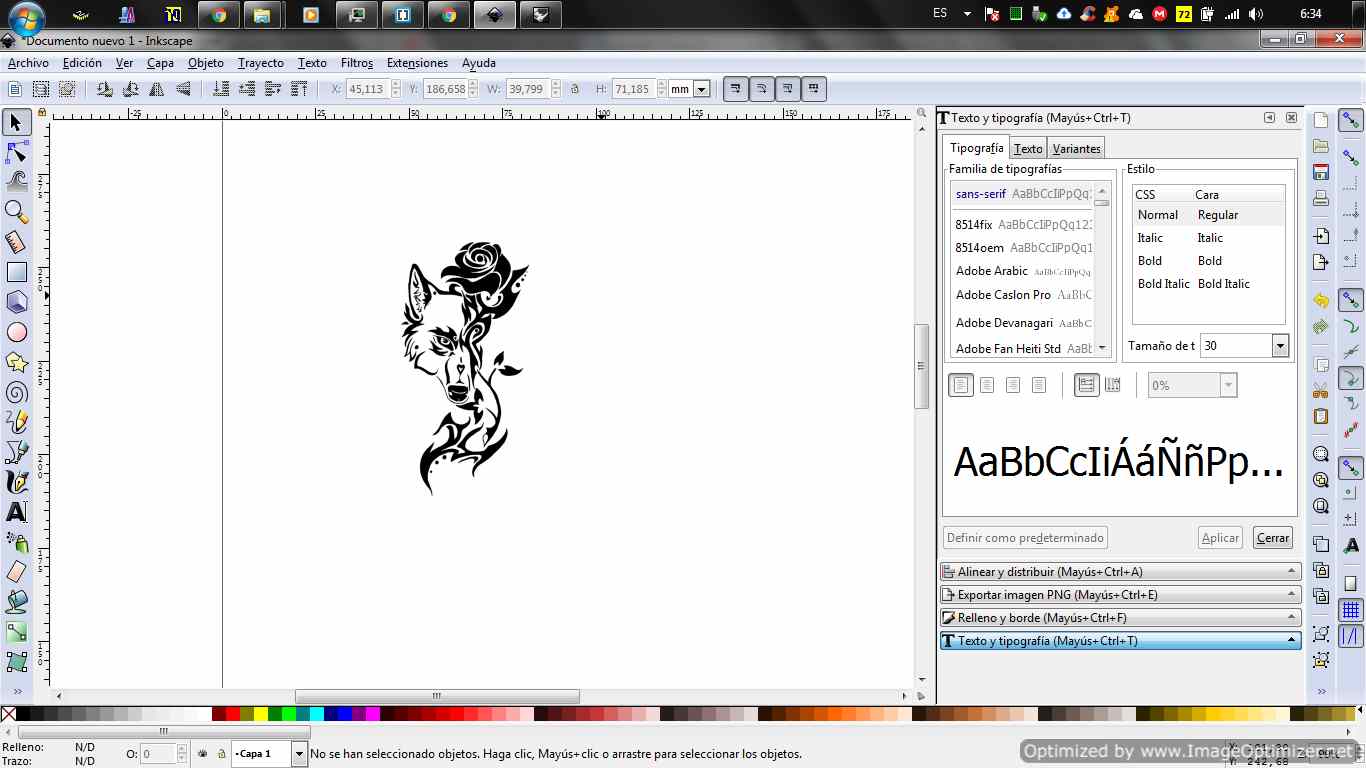The width and height of the screenshot is (1366, 768).
Task: Select the Paint Bucket fill tool
Action: pyautogui.click(x=16, y=602)
